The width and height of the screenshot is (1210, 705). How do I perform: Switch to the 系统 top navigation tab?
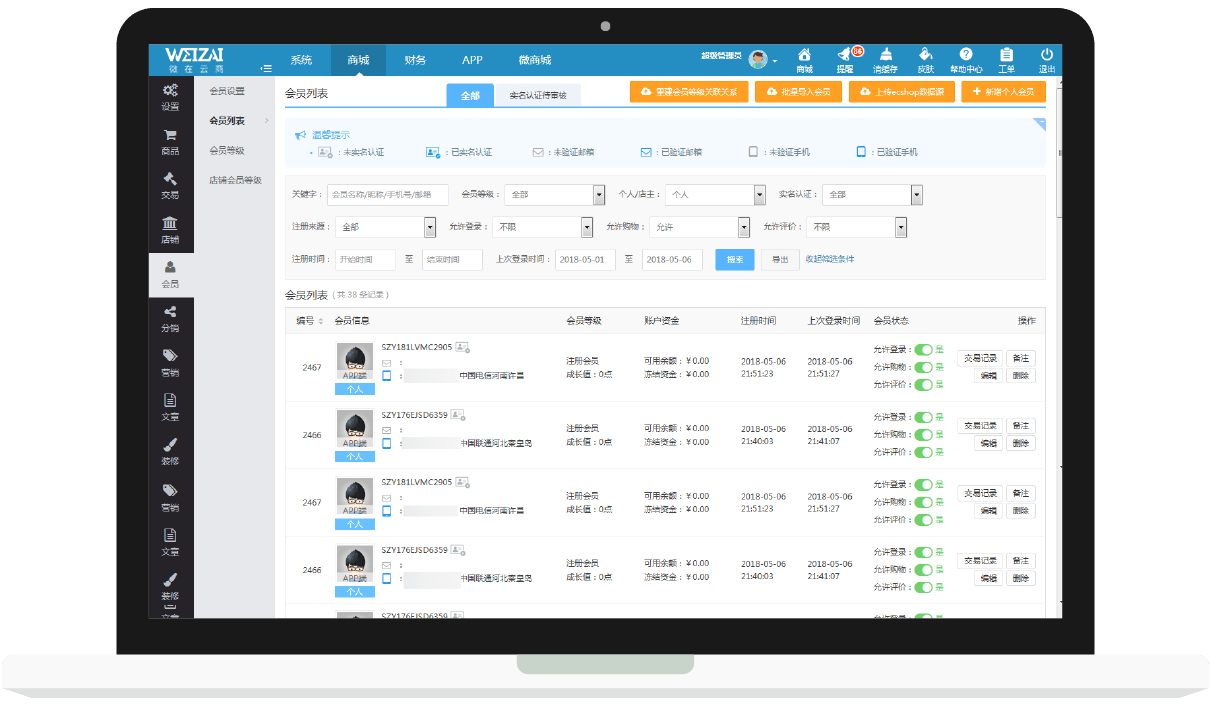click(301, 60)
